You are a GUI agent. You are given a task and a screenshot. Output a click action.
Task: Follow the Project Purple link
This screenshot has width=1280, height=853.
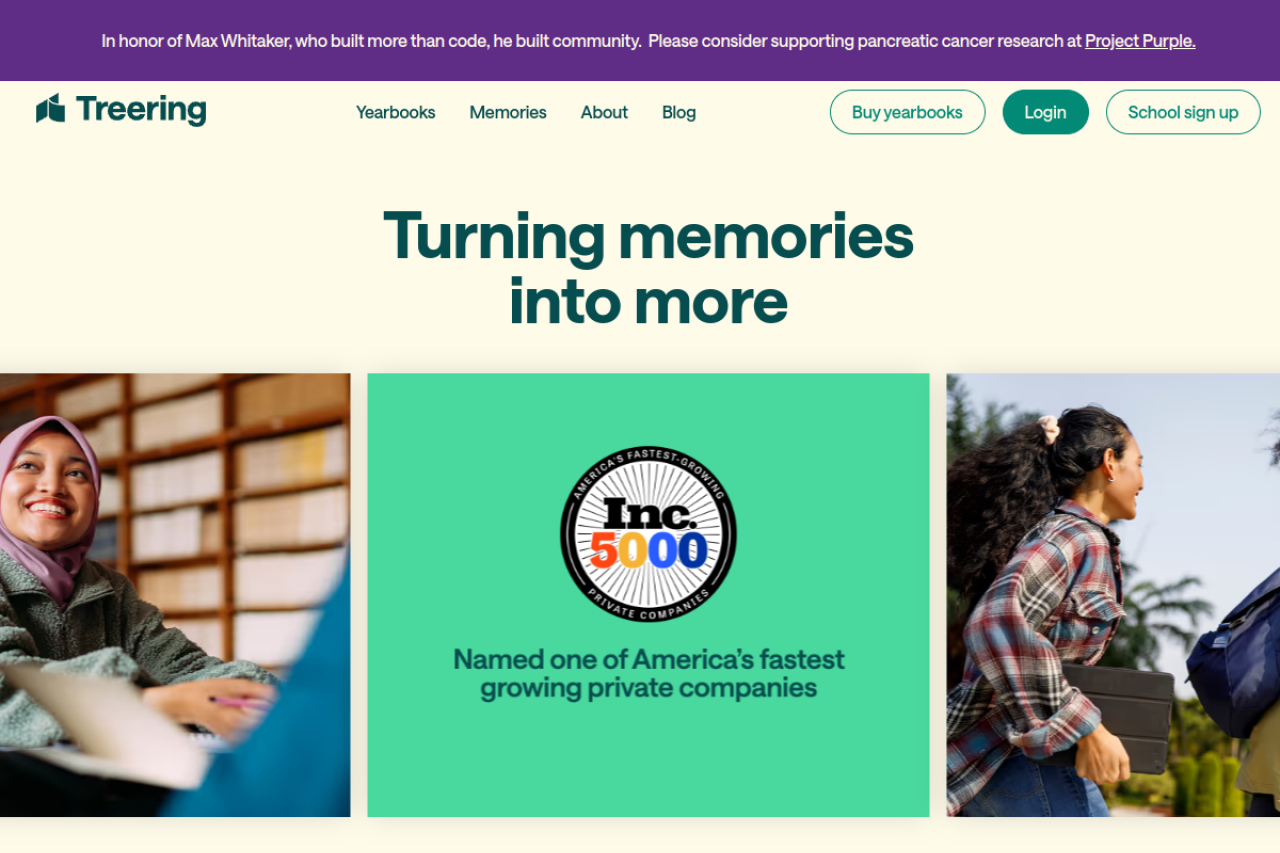(x=1140, y=41)
